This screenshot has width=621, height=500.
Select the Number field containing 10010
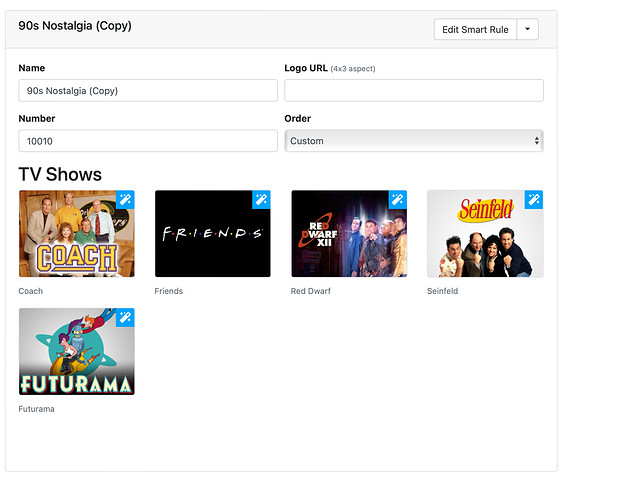point(148,141)
